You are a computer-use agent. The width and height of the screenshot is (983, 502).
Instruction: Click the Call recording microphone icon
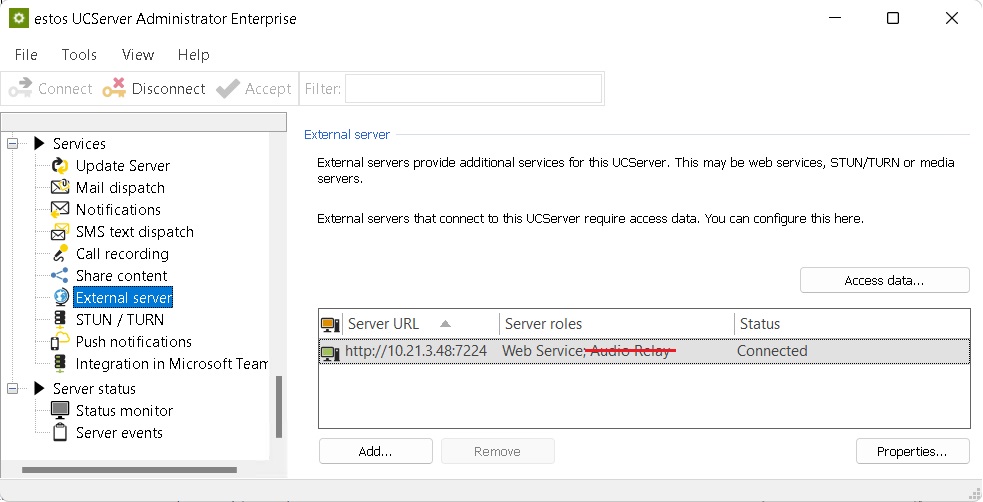point(60,254)
